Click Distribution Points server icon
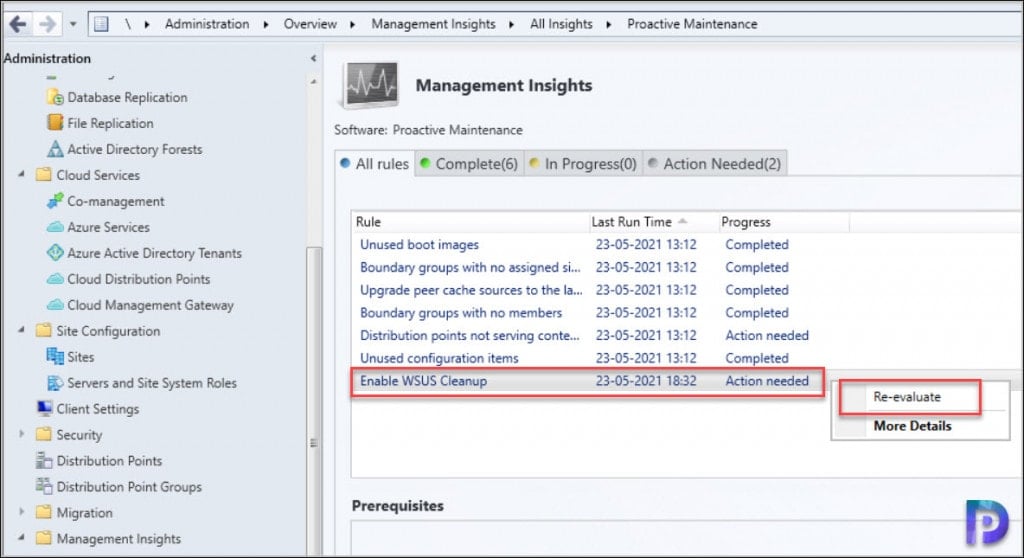Image resolution: width=1024 pixels, height=558 pixels. [44, 461]
